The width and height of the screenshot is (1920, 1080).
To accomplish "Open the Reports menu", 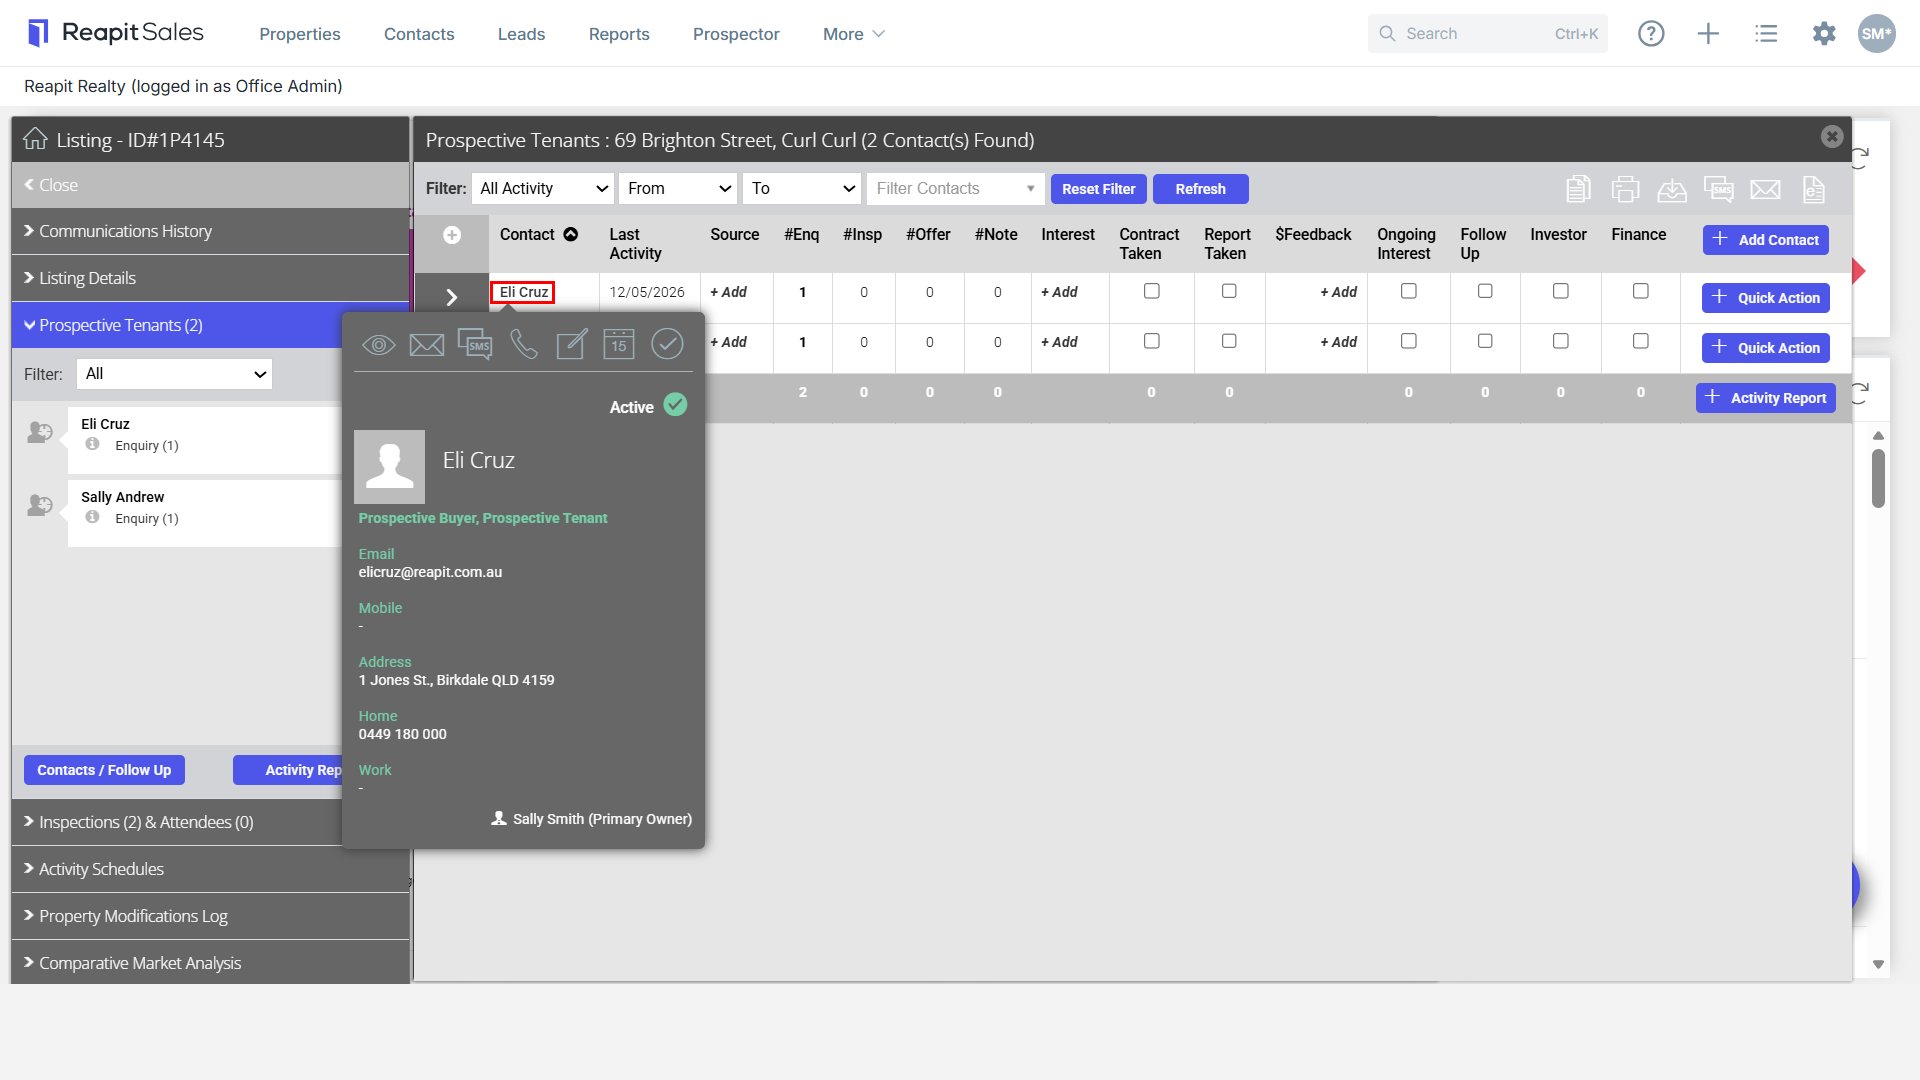I will (x=619, y=34).
